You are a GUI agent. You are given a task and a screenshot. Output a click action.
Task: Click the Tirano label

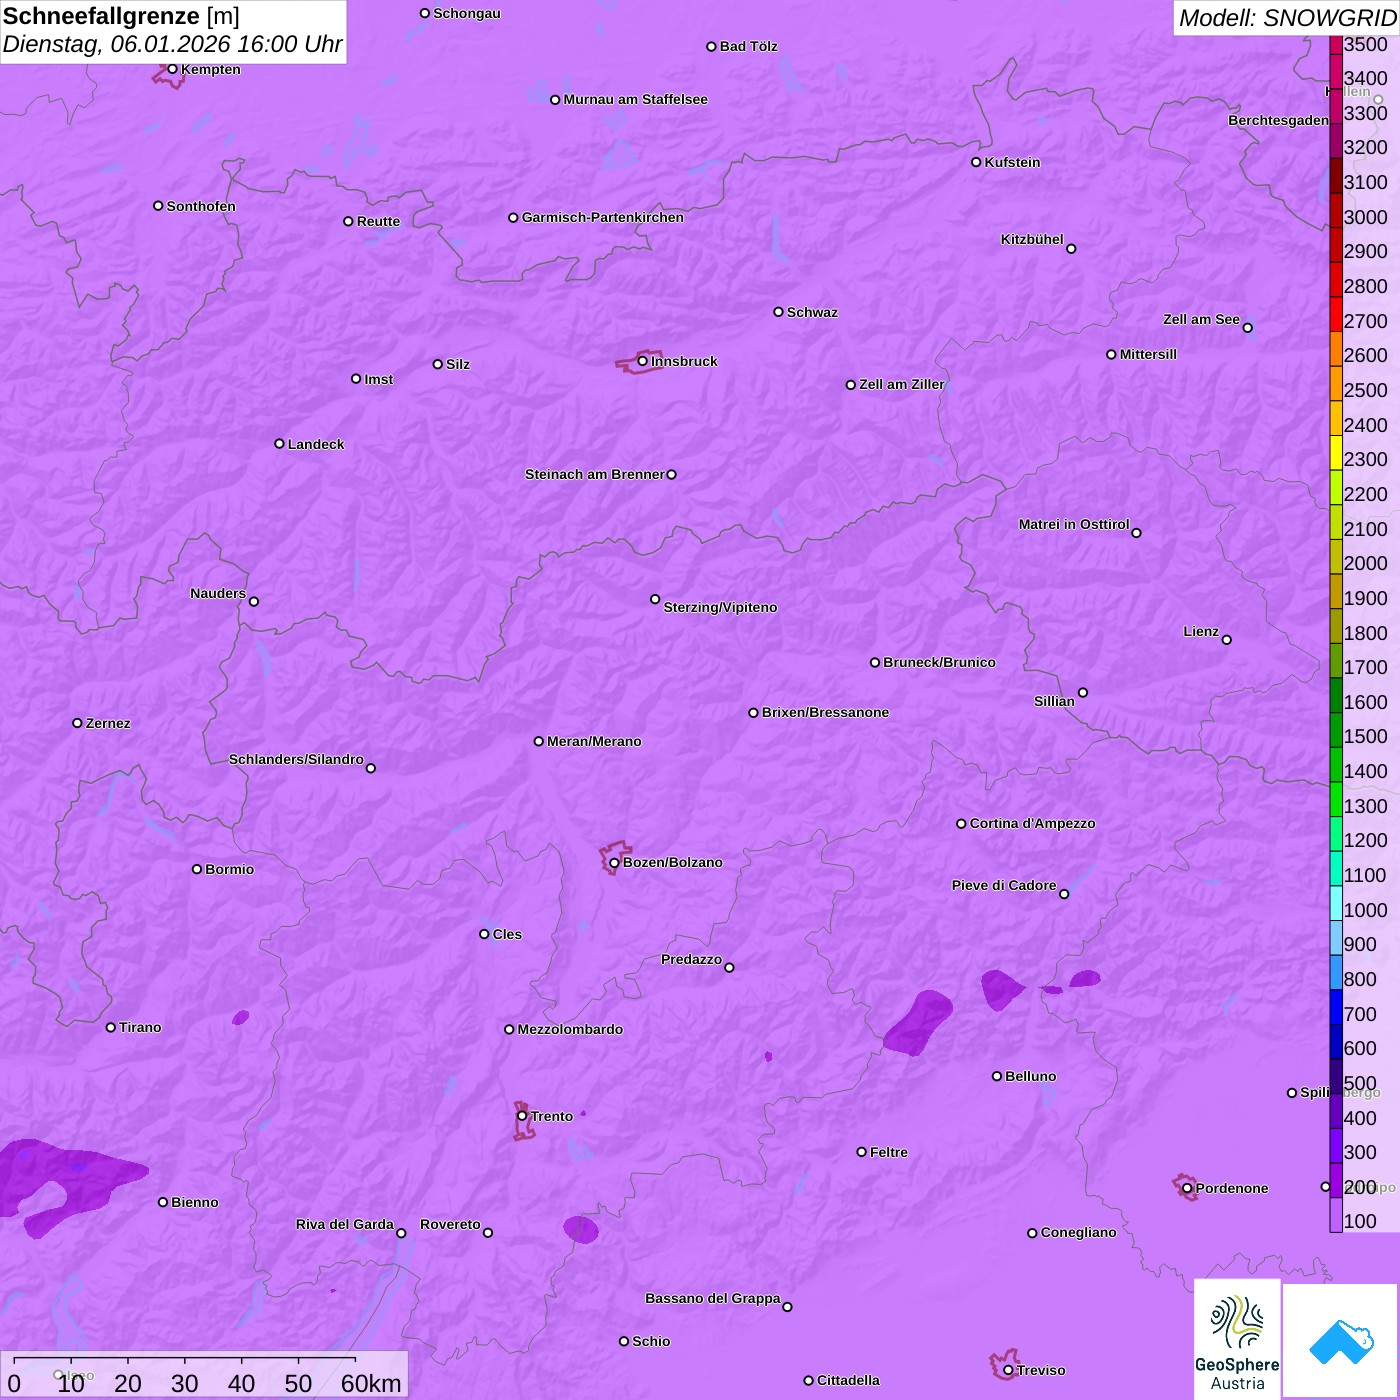tap(140, 1027)
